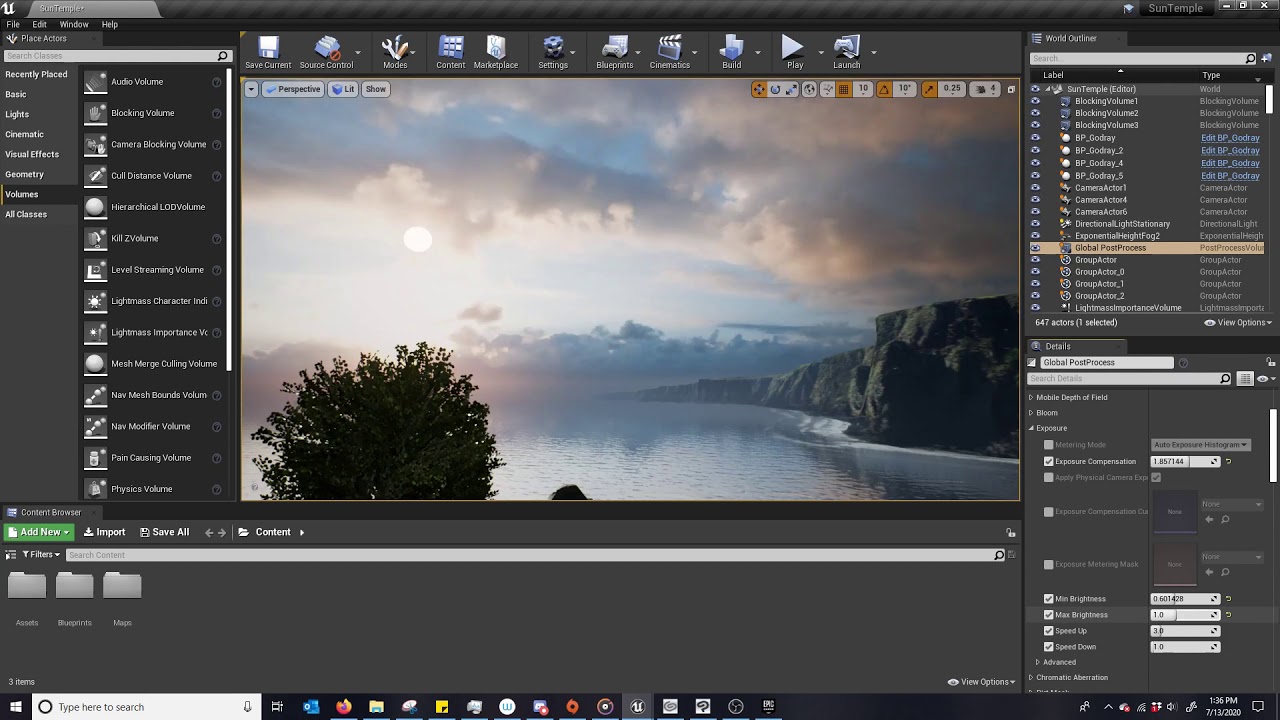Click the Lit view mode button

click(343, 89)
